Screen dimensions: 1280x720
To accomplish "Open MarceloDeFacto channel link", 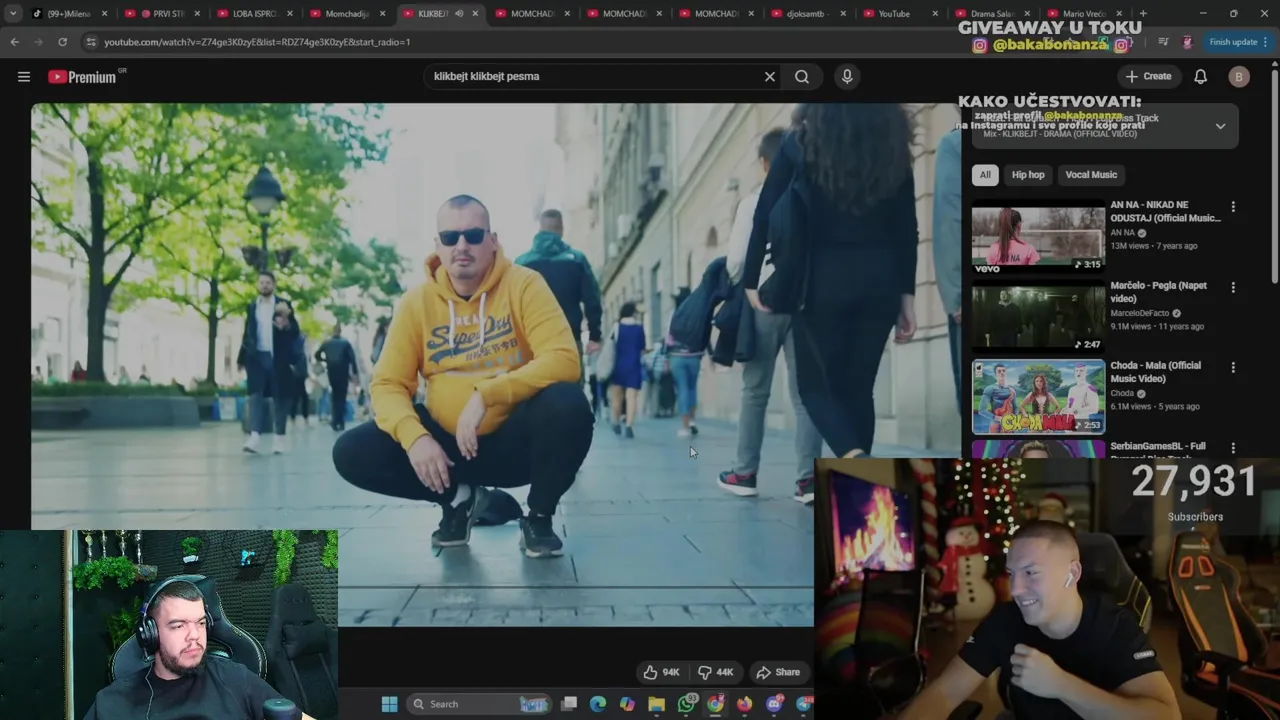I will pos(1139,313).
